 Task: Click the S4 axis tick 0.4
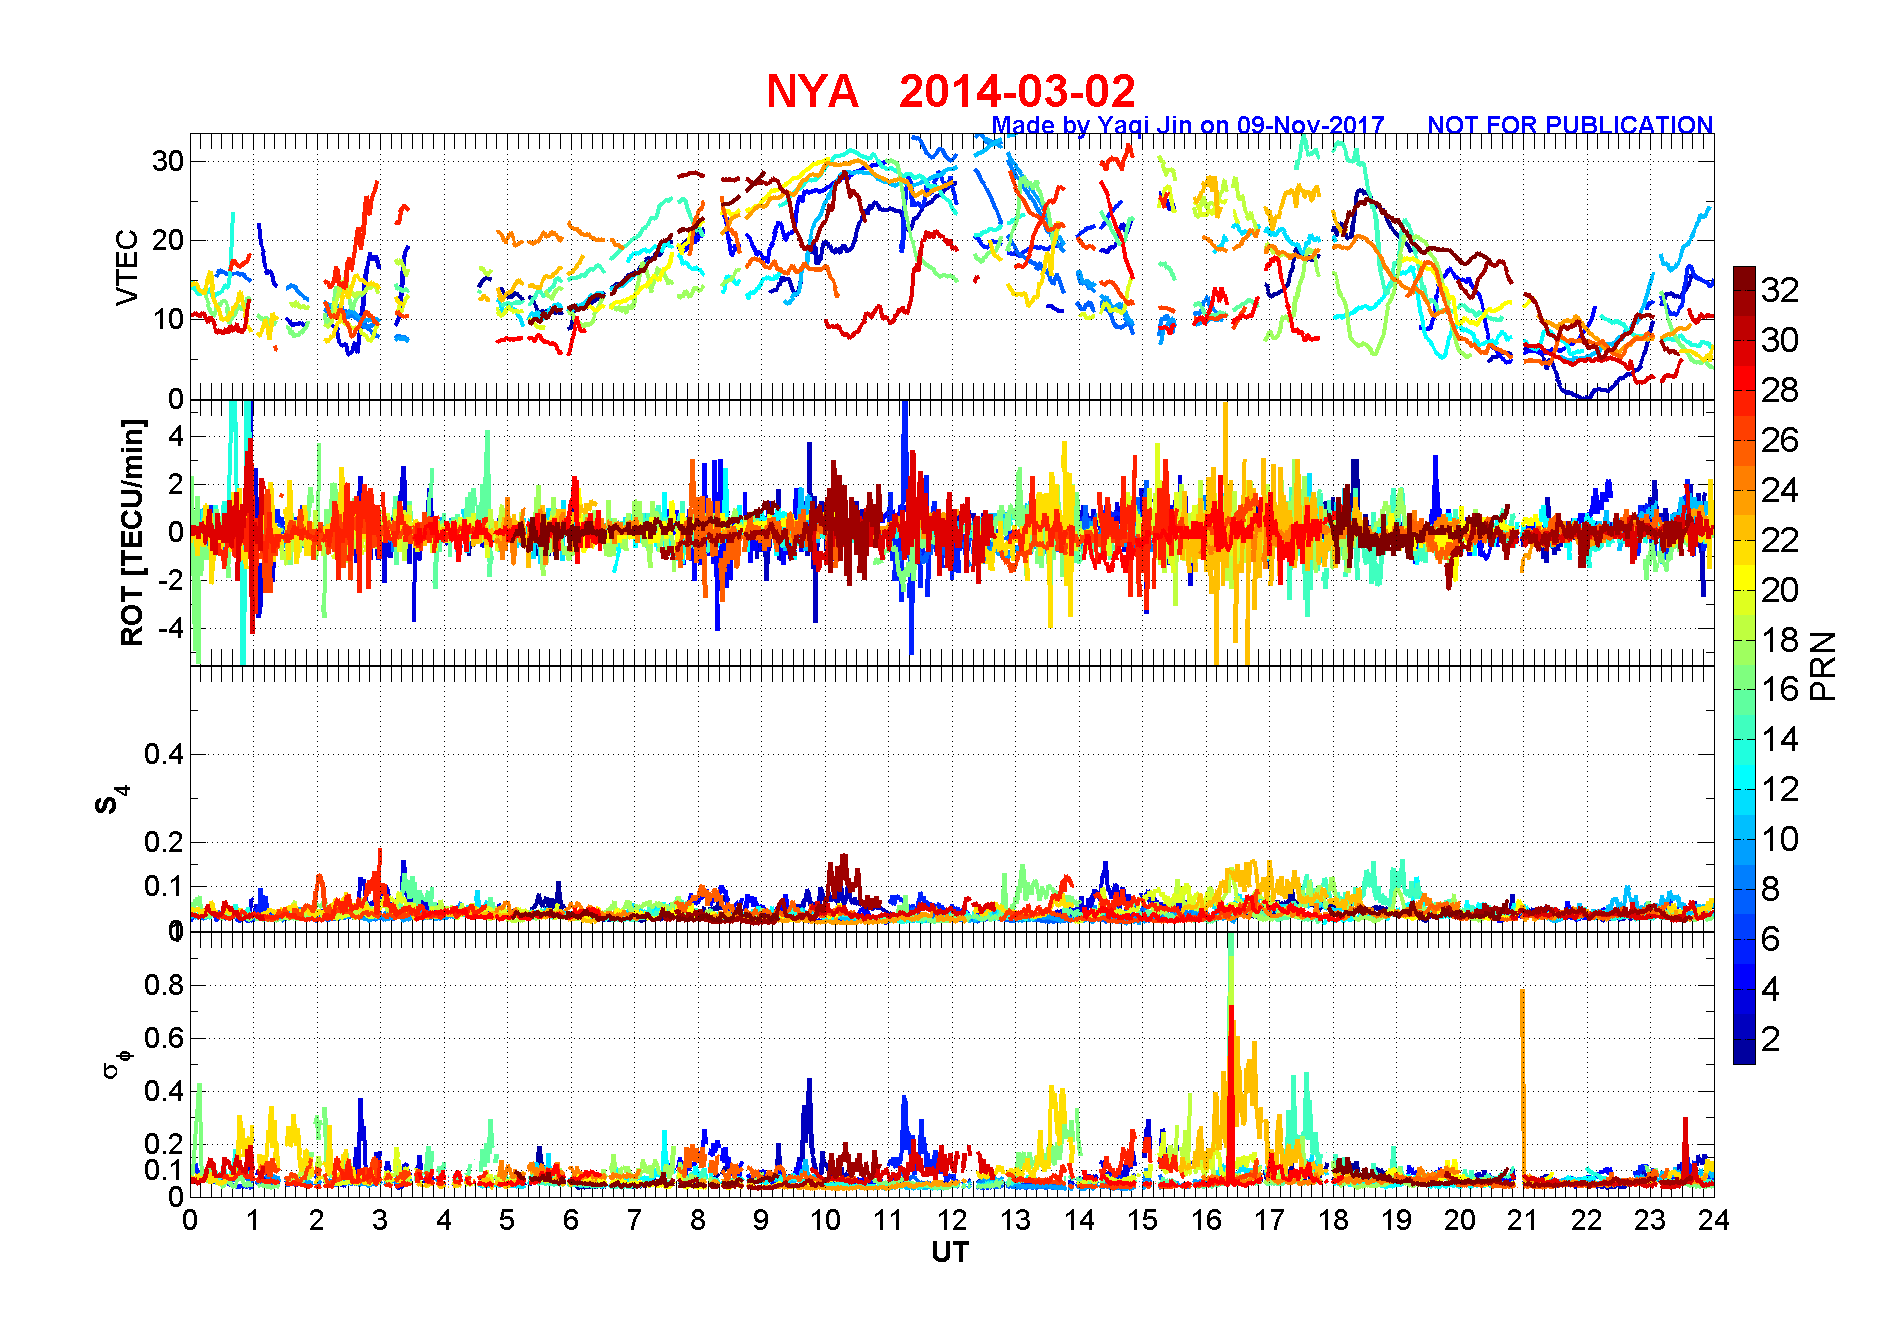click(164, 754)
